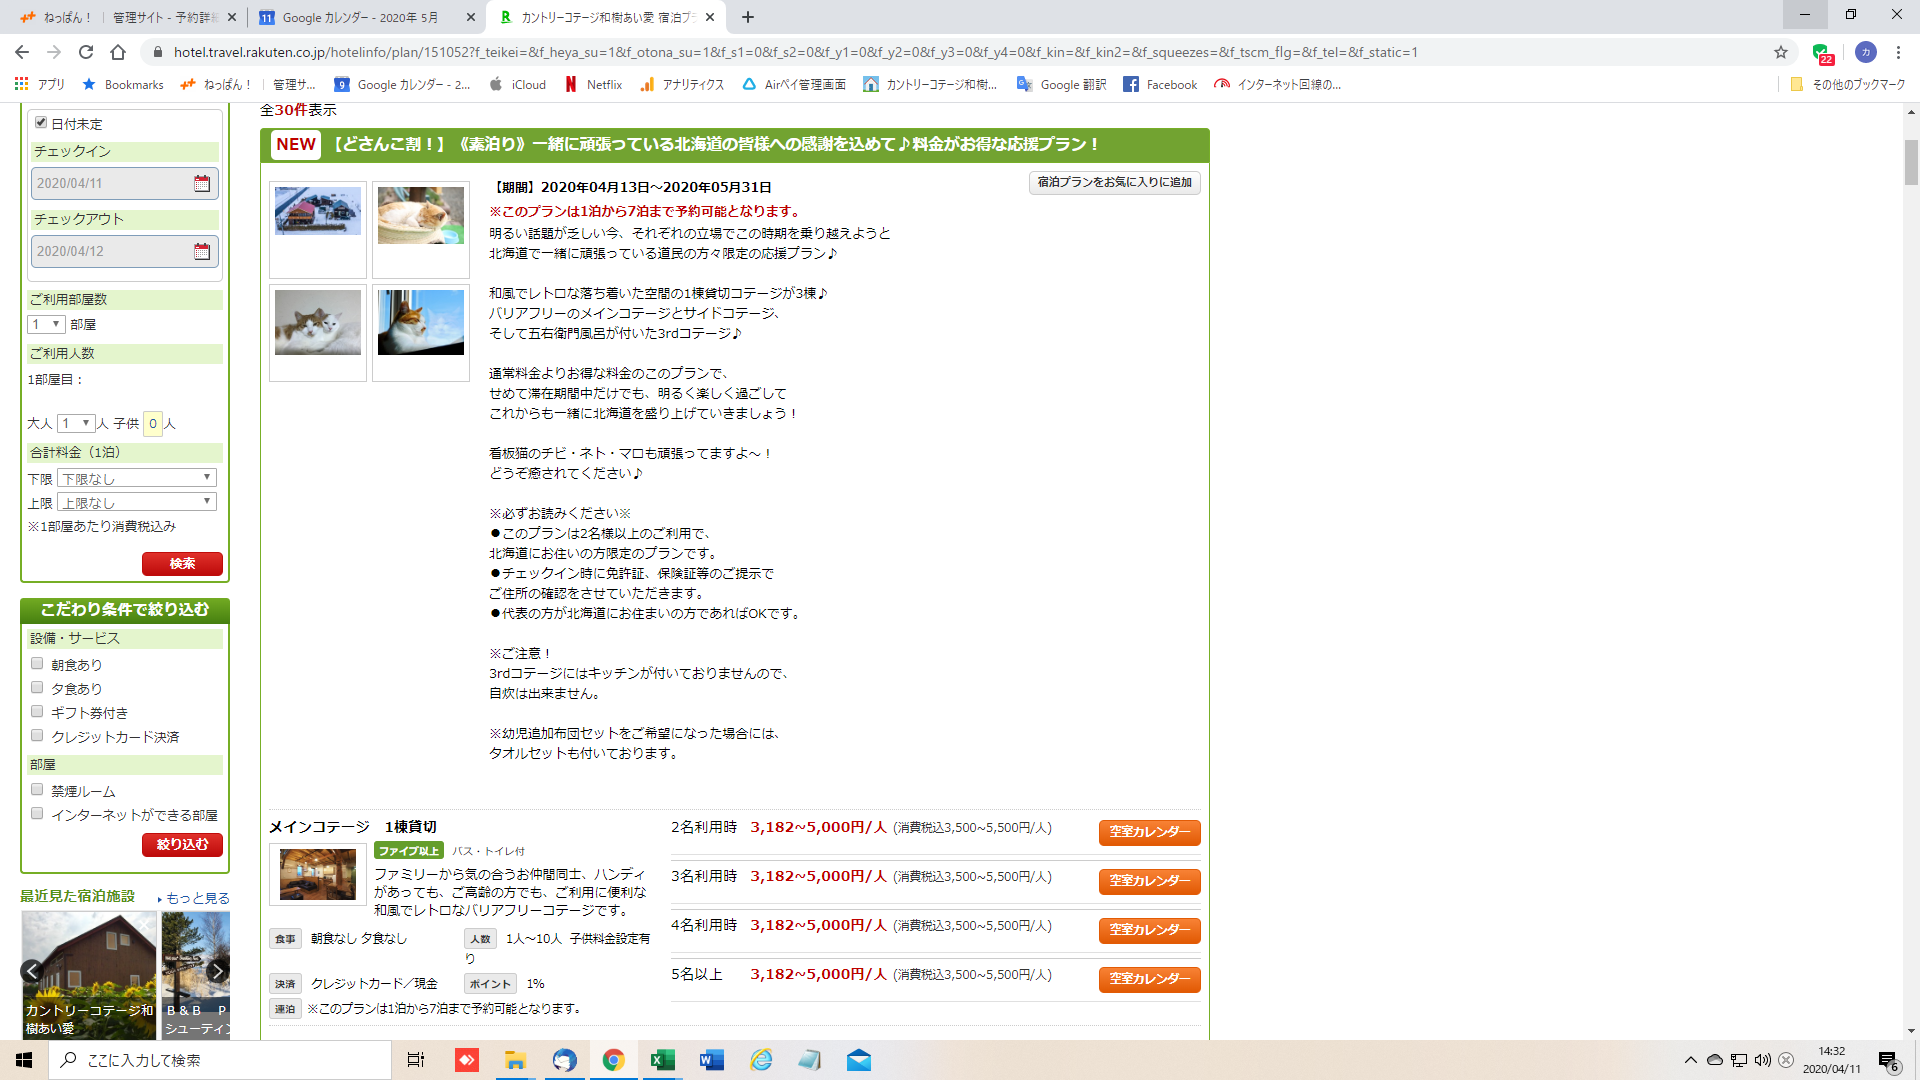
Task: Click the Windows taskbar search box
Action: coord(220,1060)
